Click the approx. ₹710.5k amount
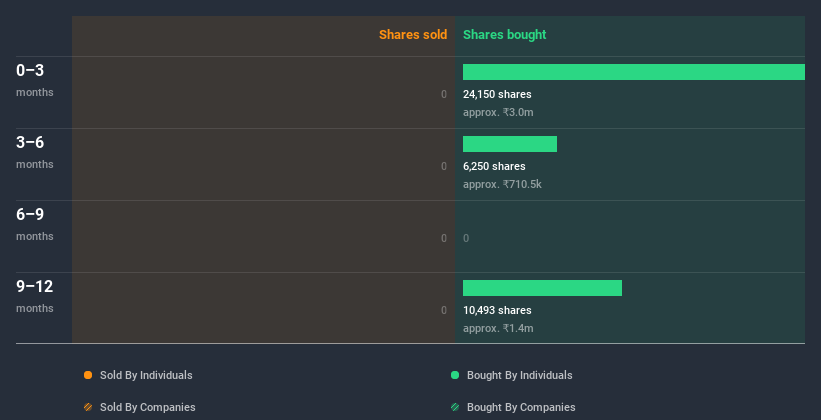Viewport: 821px width, 420px height. 502,184
